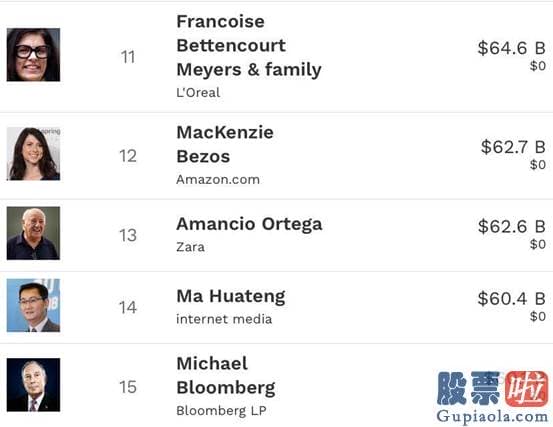This screenshot has width=553, height=427.
Task: Click the $60.4 B net worth figure
Action: [511, 299]
